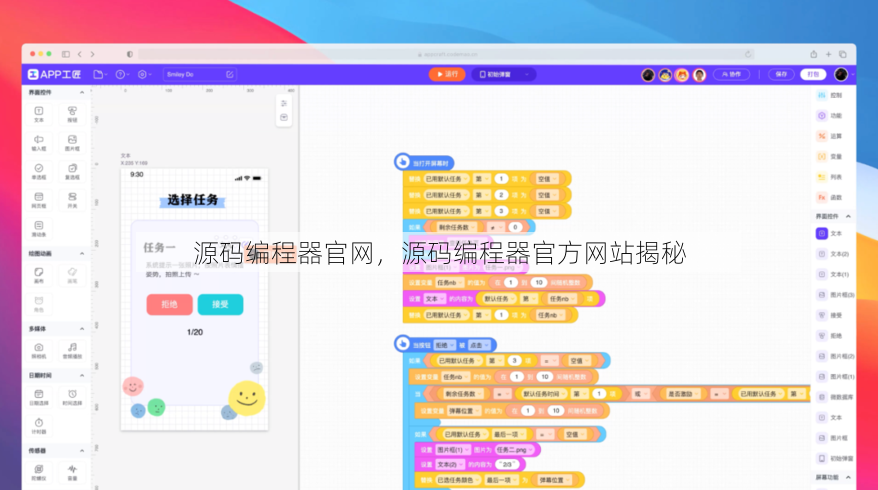
Task: Click the 拒绝 button in phone preview
Action: [x=170, y=304]
